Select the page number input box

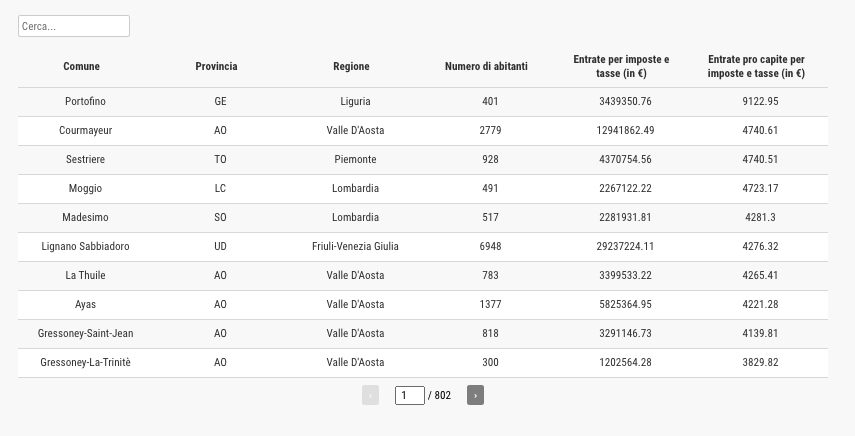click(410, 395)
